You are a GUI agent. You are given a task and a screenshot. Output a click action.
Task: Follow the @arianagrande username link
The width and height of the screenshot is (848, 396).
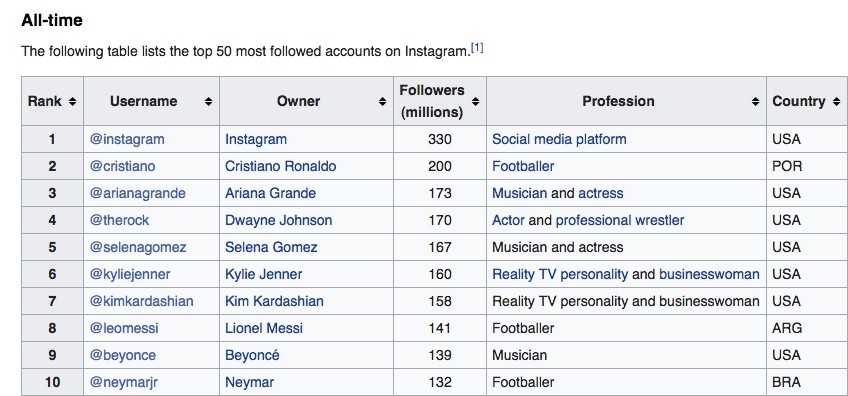click(x=137, y=194)
